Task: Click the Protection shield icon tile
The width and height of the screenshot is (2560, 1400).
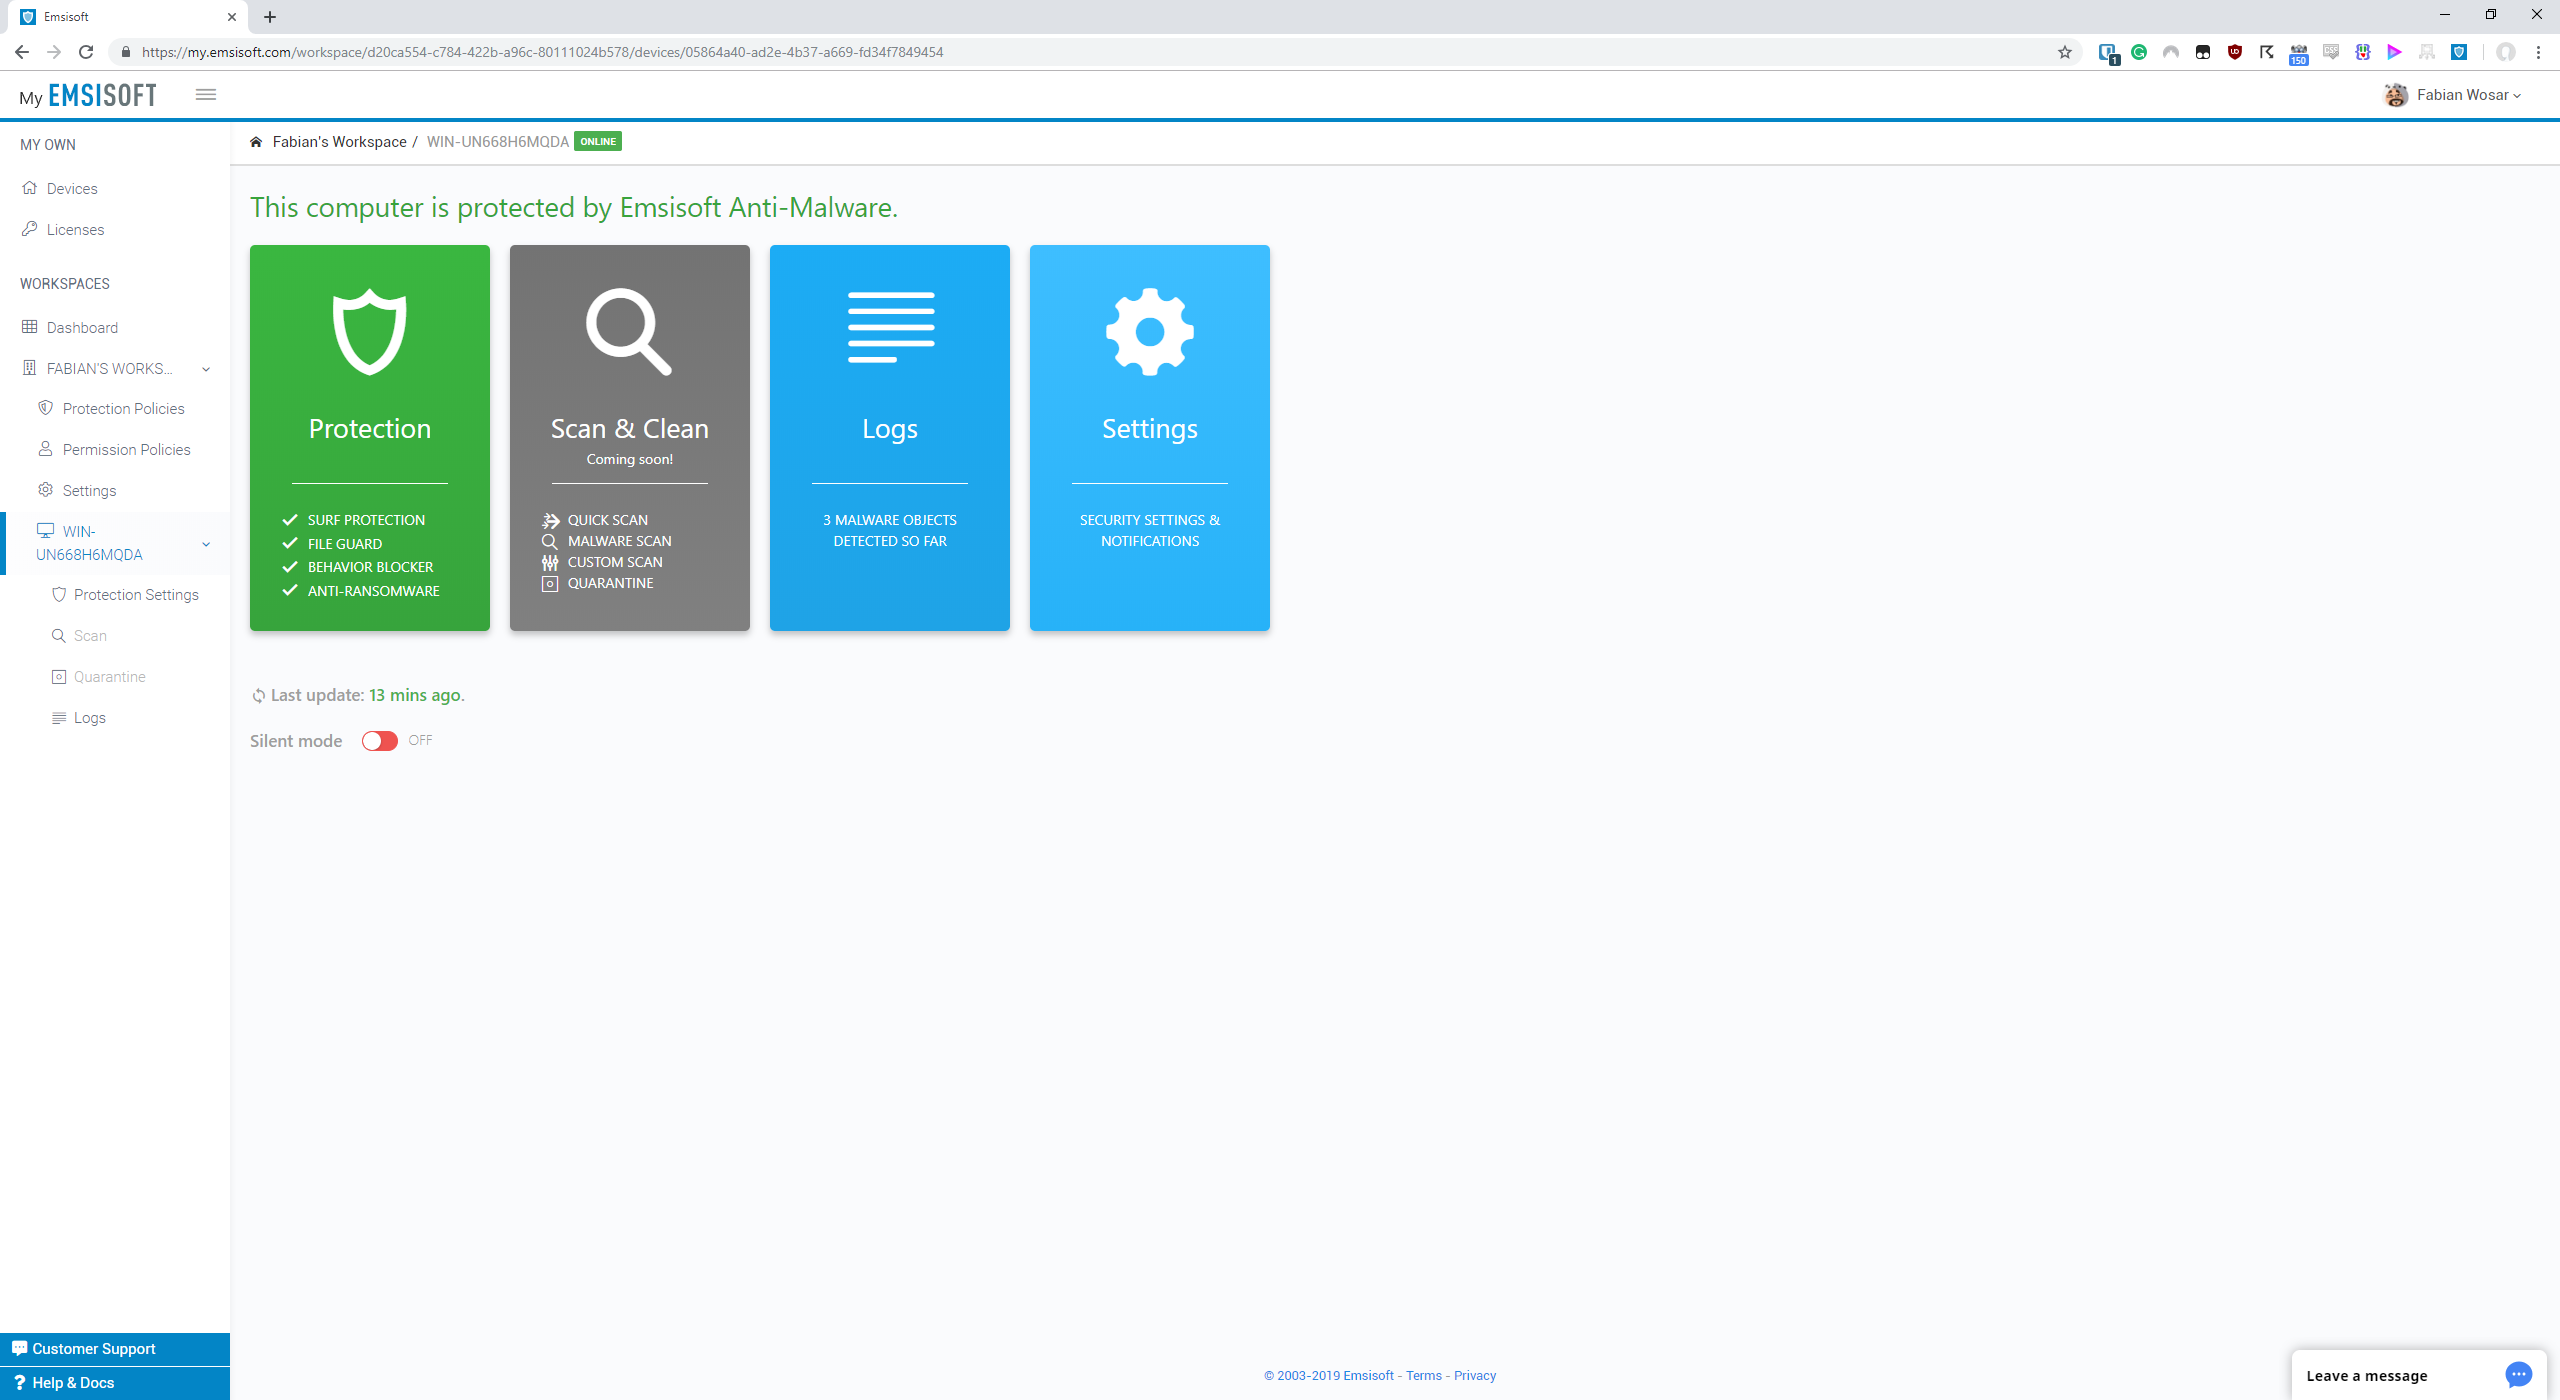Action: point(369,331)
